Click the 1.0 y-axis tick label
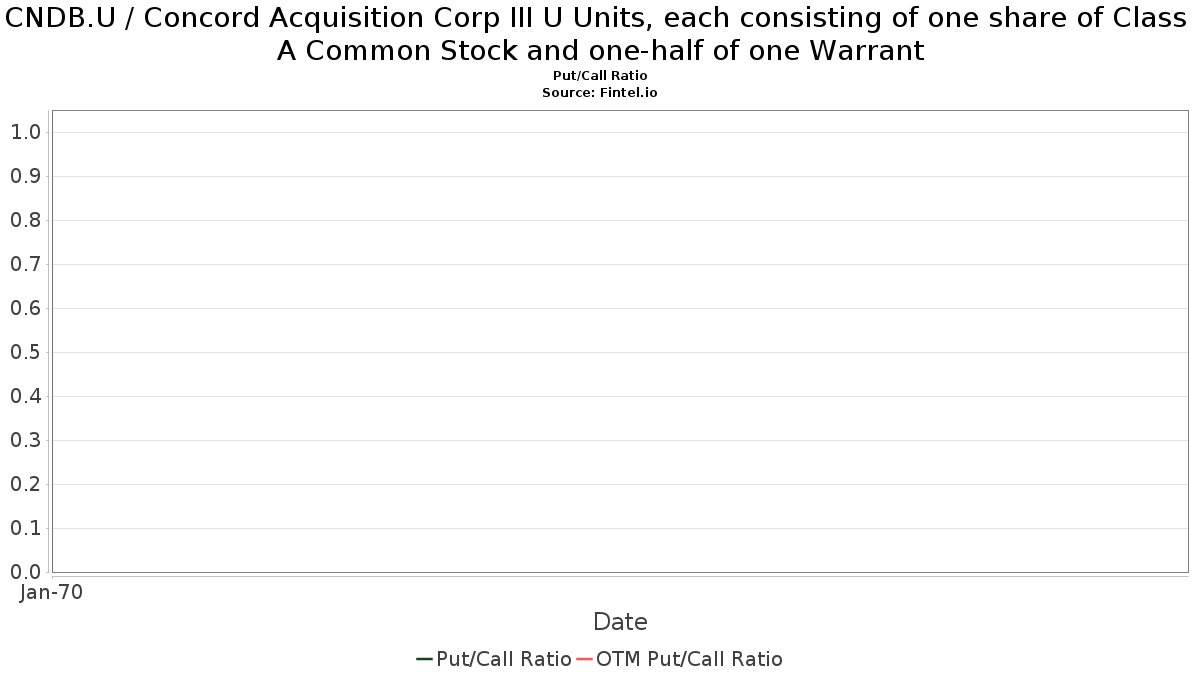The image size is (1200, 675). [x=25, y=132]
